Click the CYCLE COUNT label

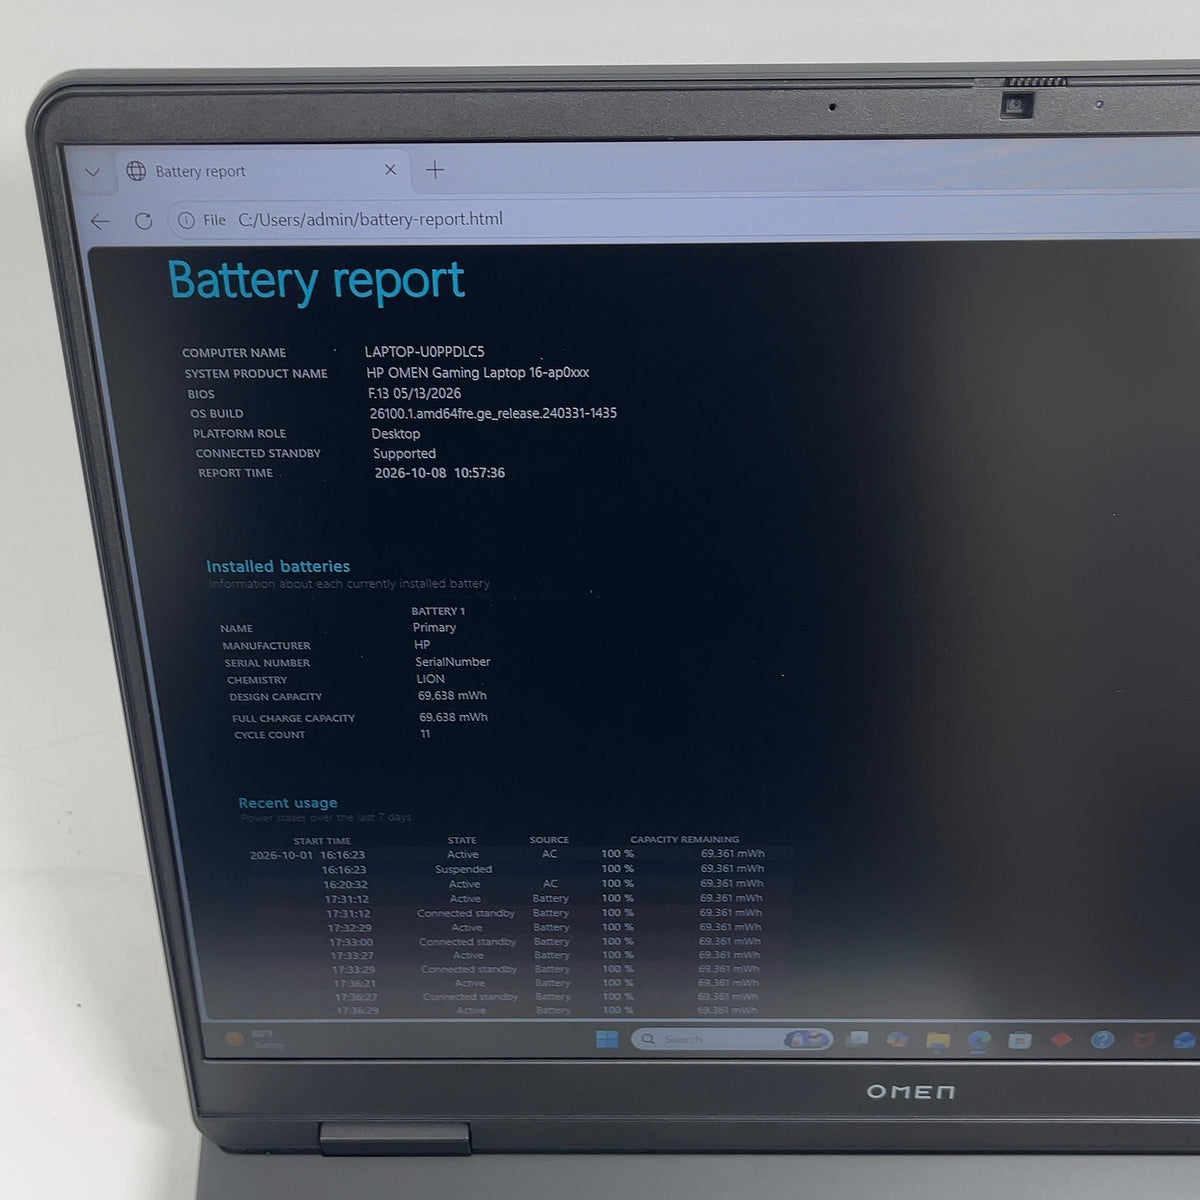point(270,735)
